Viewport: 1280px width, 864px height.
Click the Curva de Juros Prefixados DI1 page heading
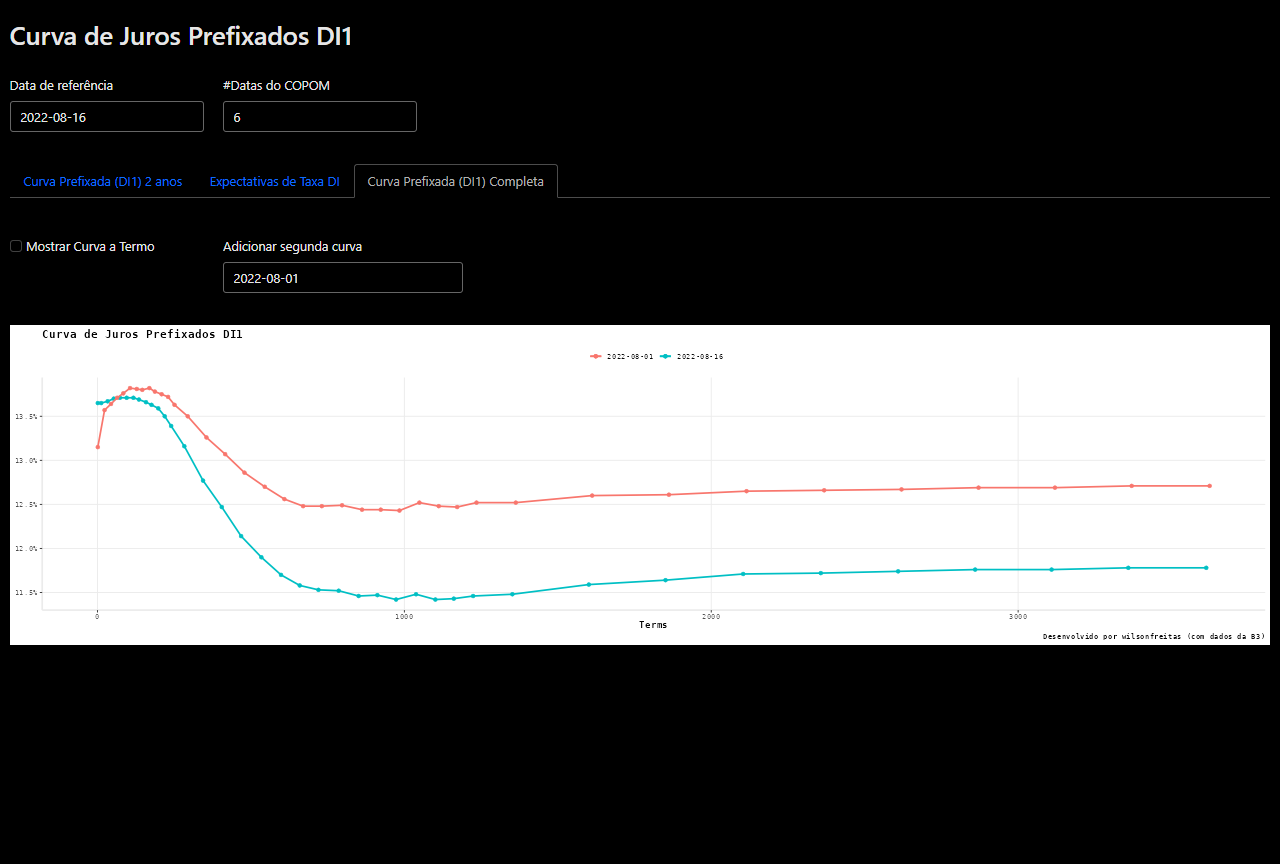(181, 36)
